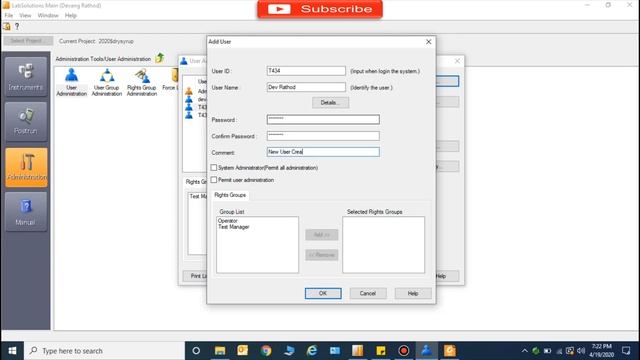Enable System Administrator permit all checkbox
Viewport: 640px width, 360px height.
214,168
